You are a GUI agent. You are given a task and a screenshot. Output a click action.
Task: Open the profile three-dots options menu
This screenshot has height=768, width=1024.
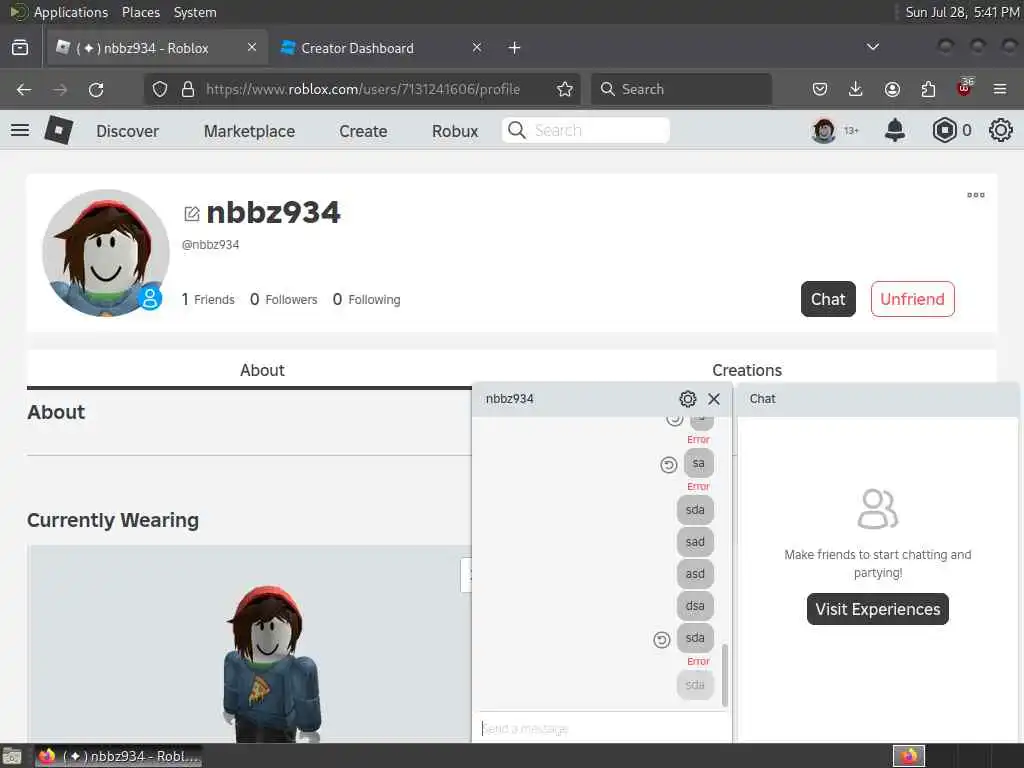pos(976,195)
